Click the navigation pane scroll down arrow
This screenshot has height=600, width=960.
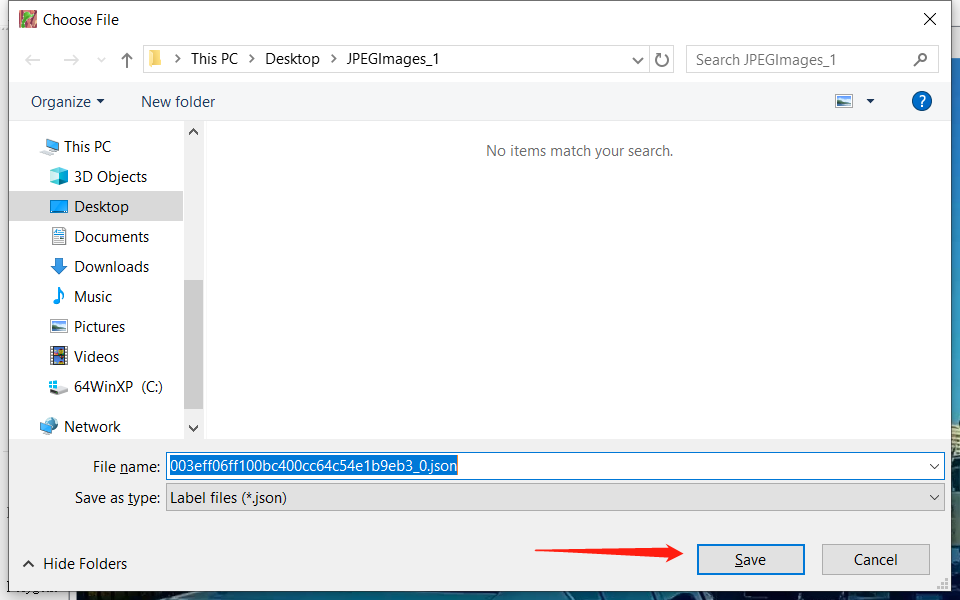point(193,428)
